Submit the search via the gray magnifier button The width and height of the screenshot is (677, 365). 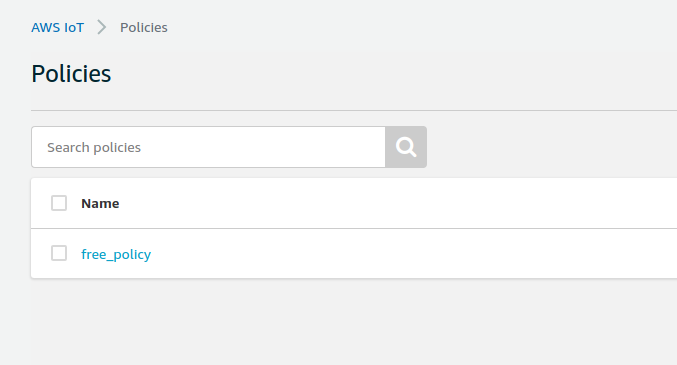pyautogui.click(x=406, y=147)
